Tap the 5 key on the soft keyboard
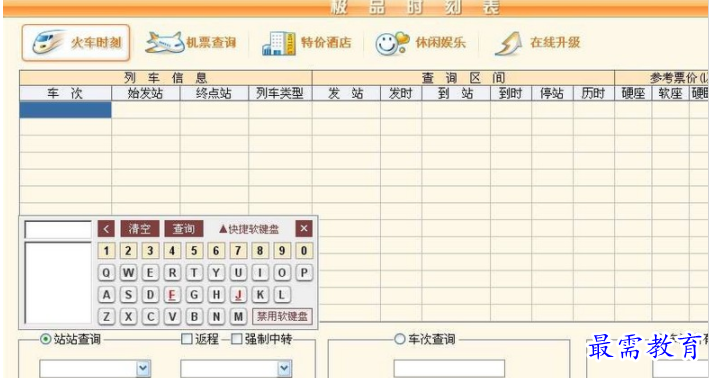Viewport: 710px width, 378px height. tap(194, 250)
